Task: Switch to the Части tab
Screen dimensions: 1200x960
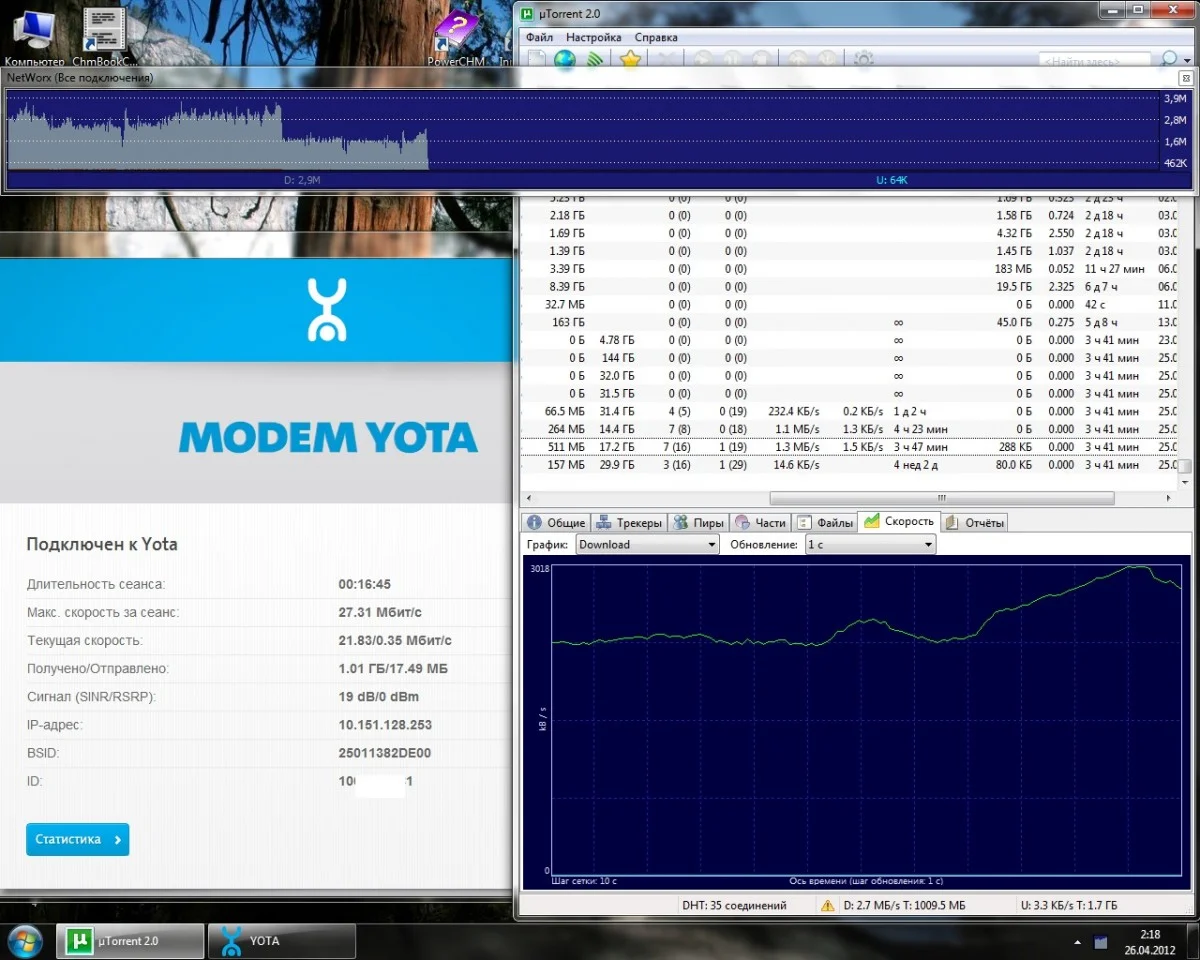Action: pos(761,522)
